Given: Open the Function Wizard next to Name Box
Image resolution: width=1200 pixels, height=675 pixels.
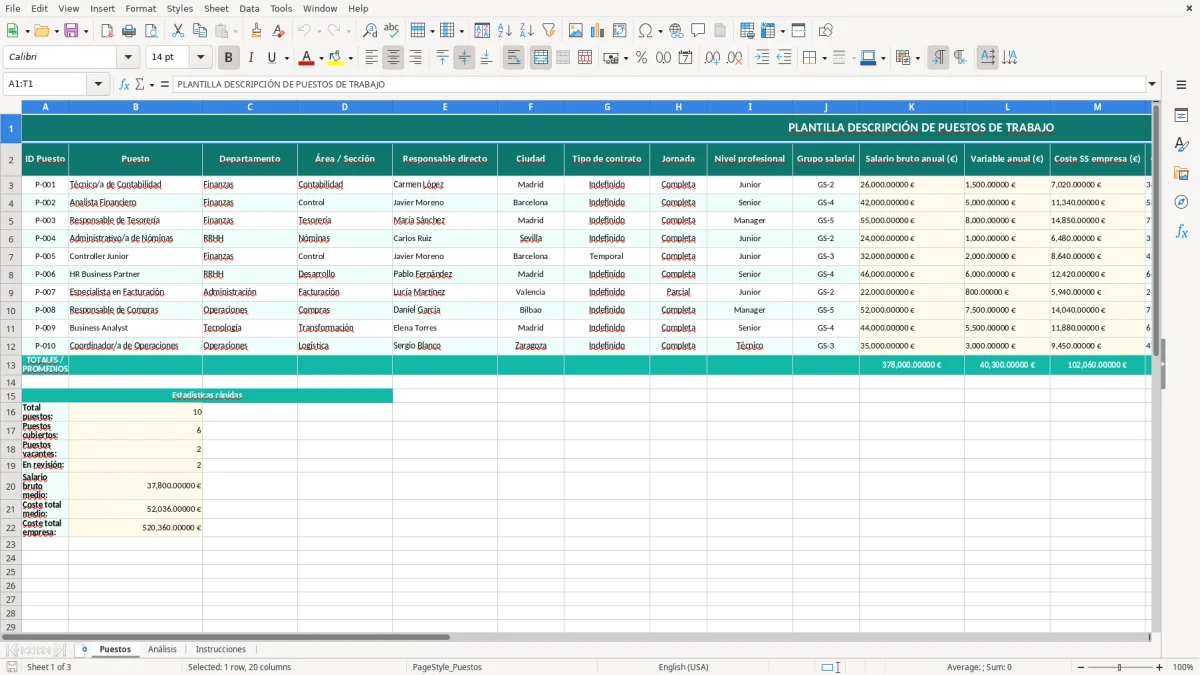Looking at the screenshot, I should 124,84.
